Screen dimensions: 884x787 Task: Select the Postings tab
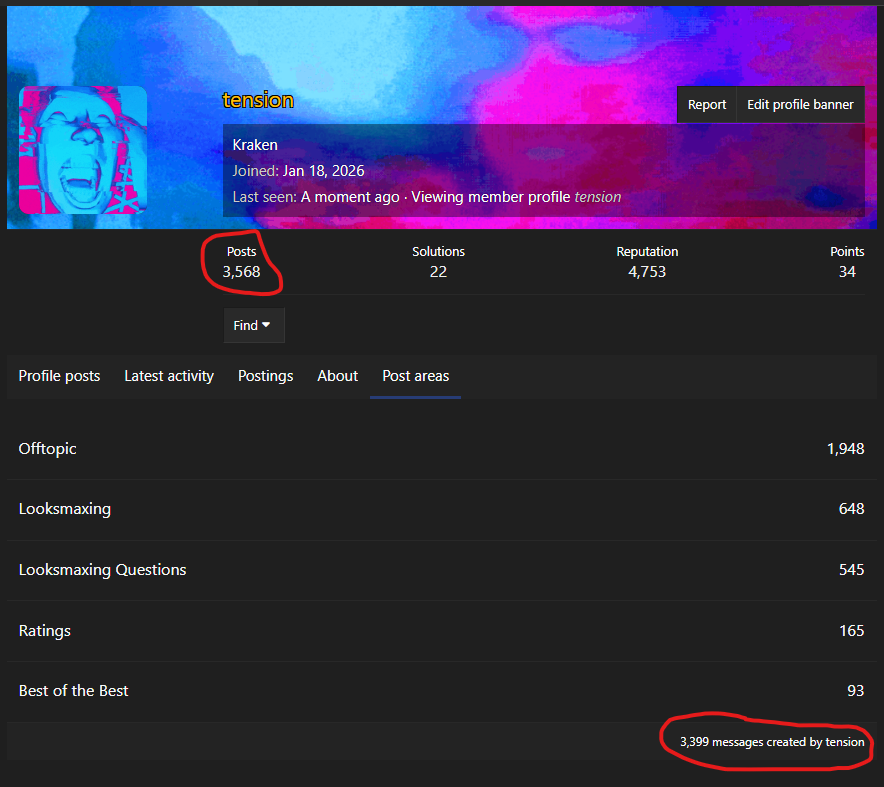click(x=265, y=376)
